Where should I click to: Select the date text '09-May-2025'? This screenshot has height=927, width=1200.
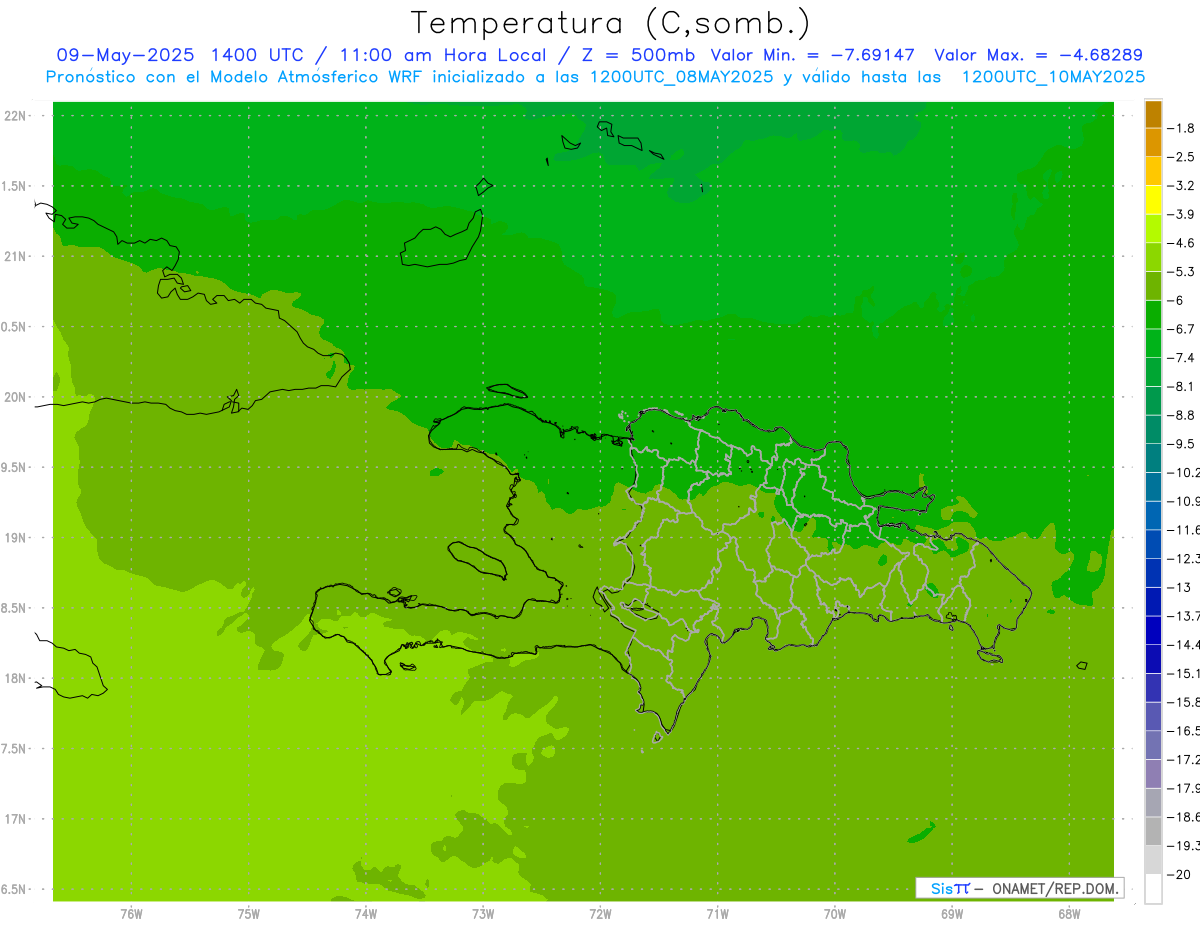(125, 55)
